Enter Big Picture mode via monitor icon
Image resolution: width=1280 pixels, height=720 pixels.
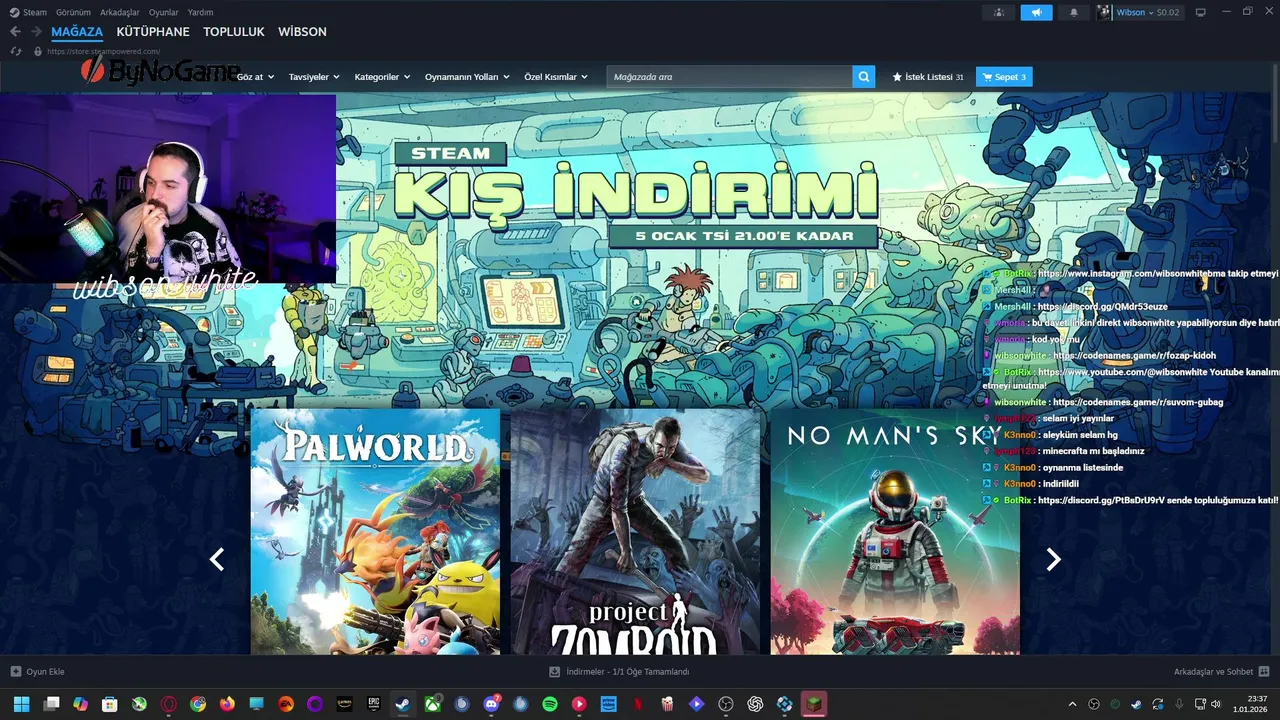1200,12
